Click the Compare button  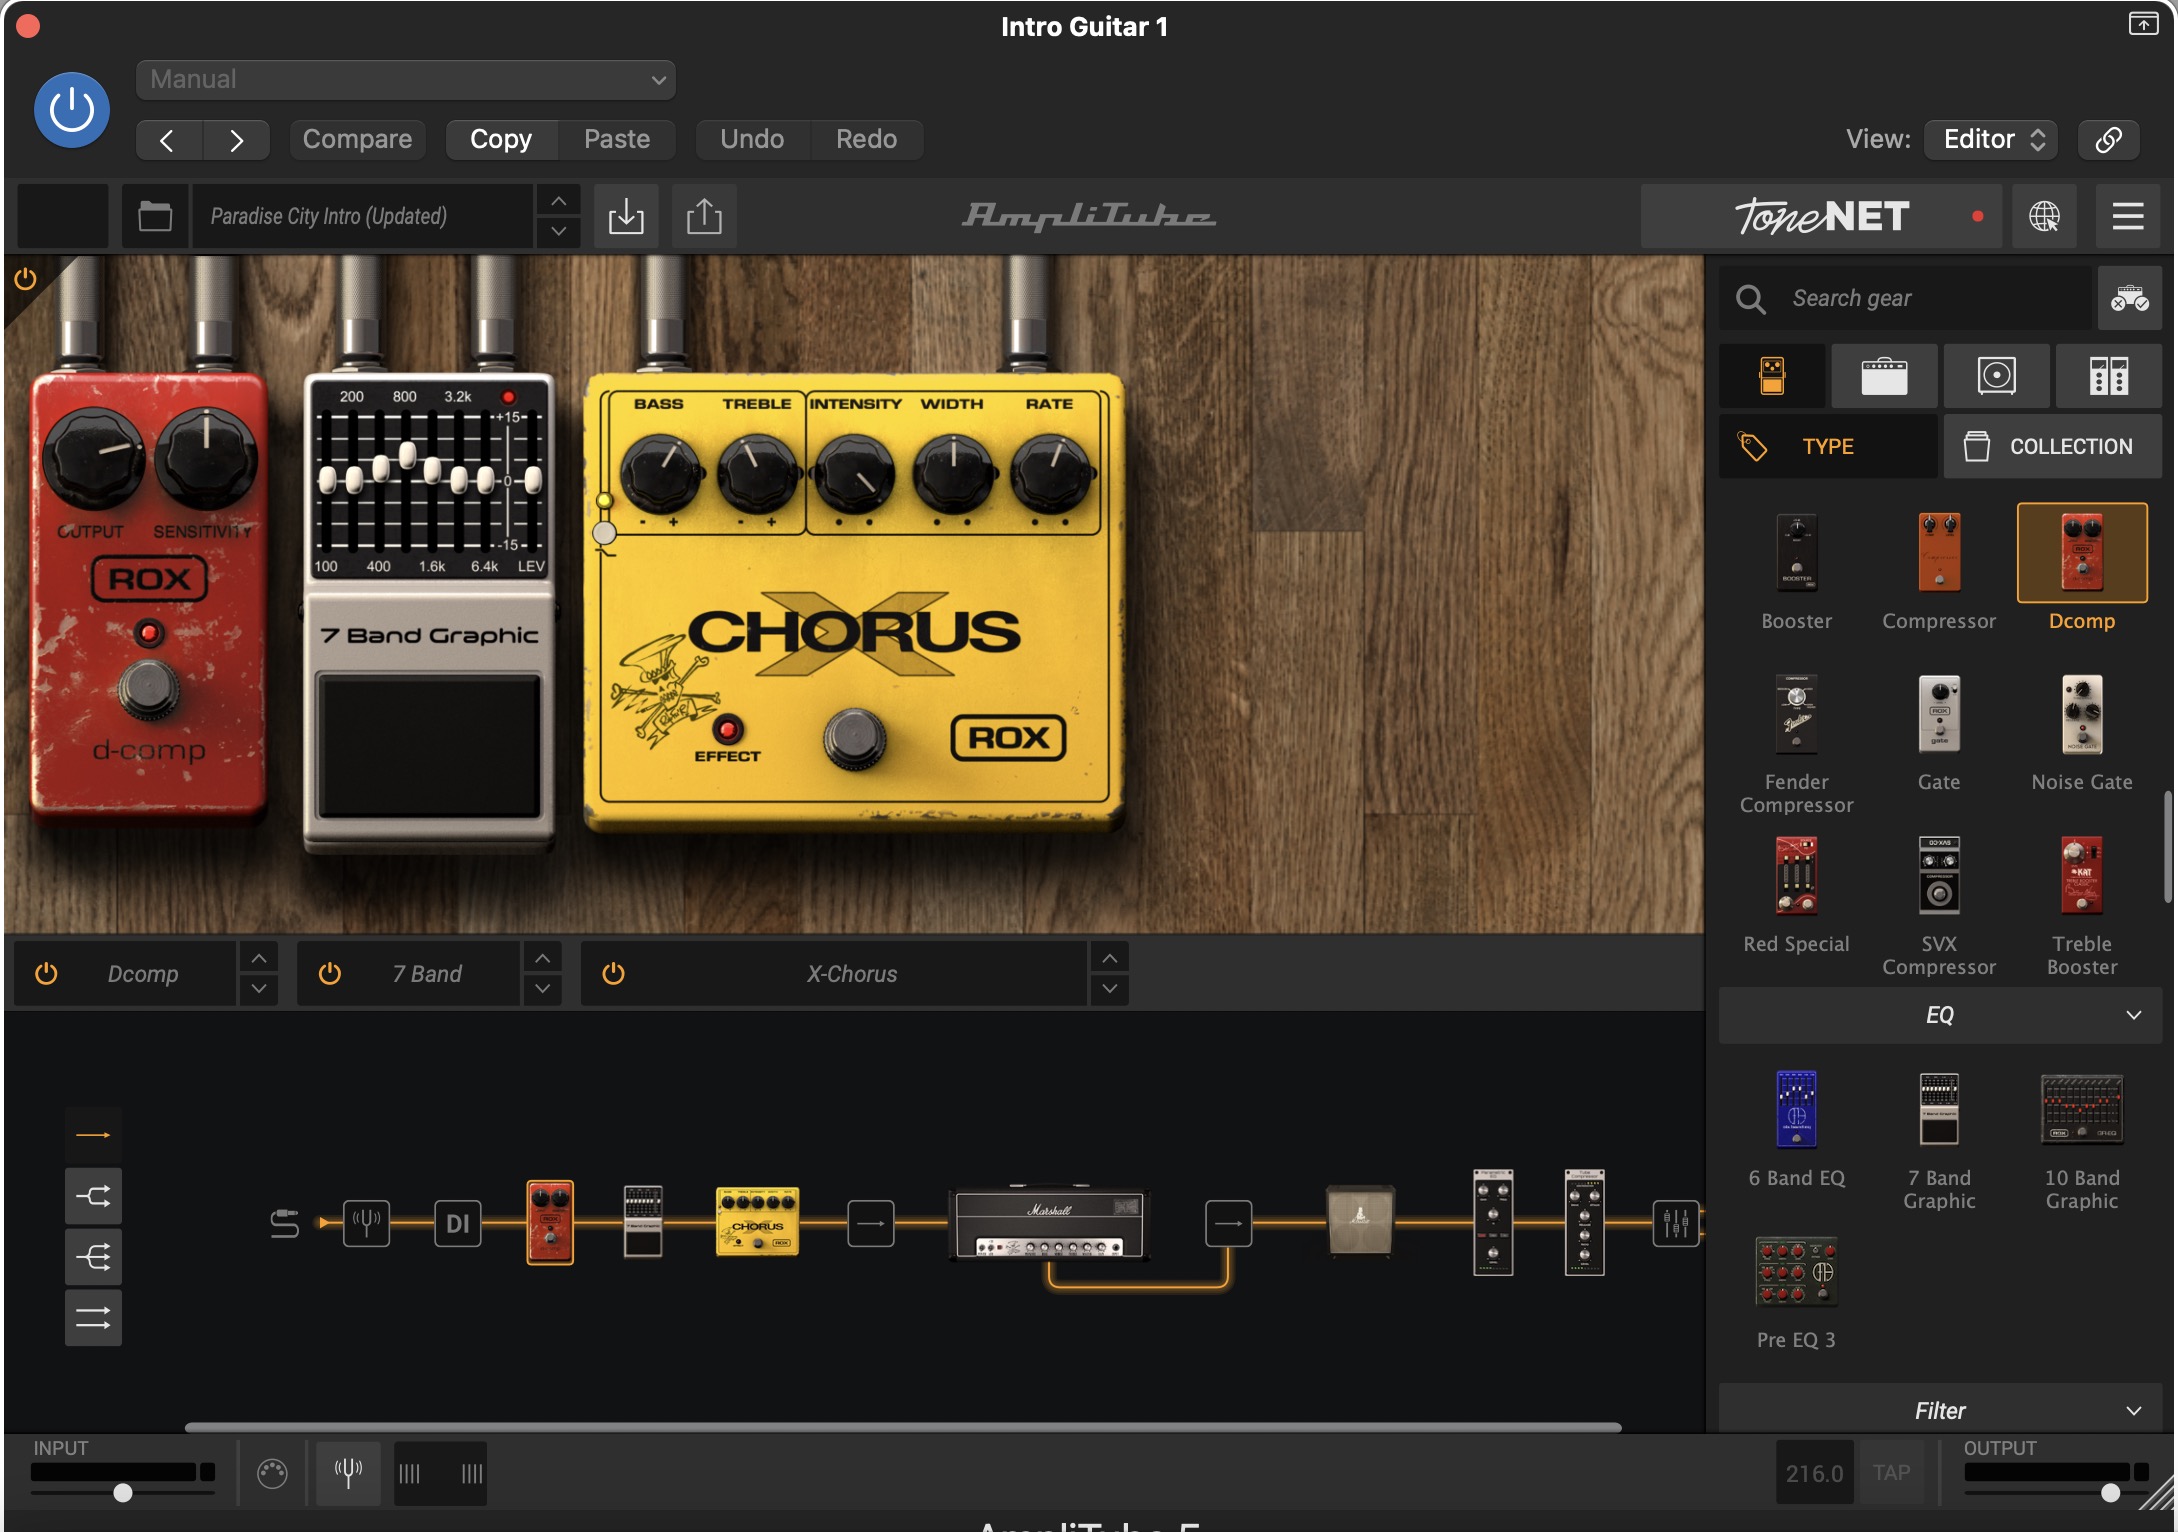click(357, 139)
